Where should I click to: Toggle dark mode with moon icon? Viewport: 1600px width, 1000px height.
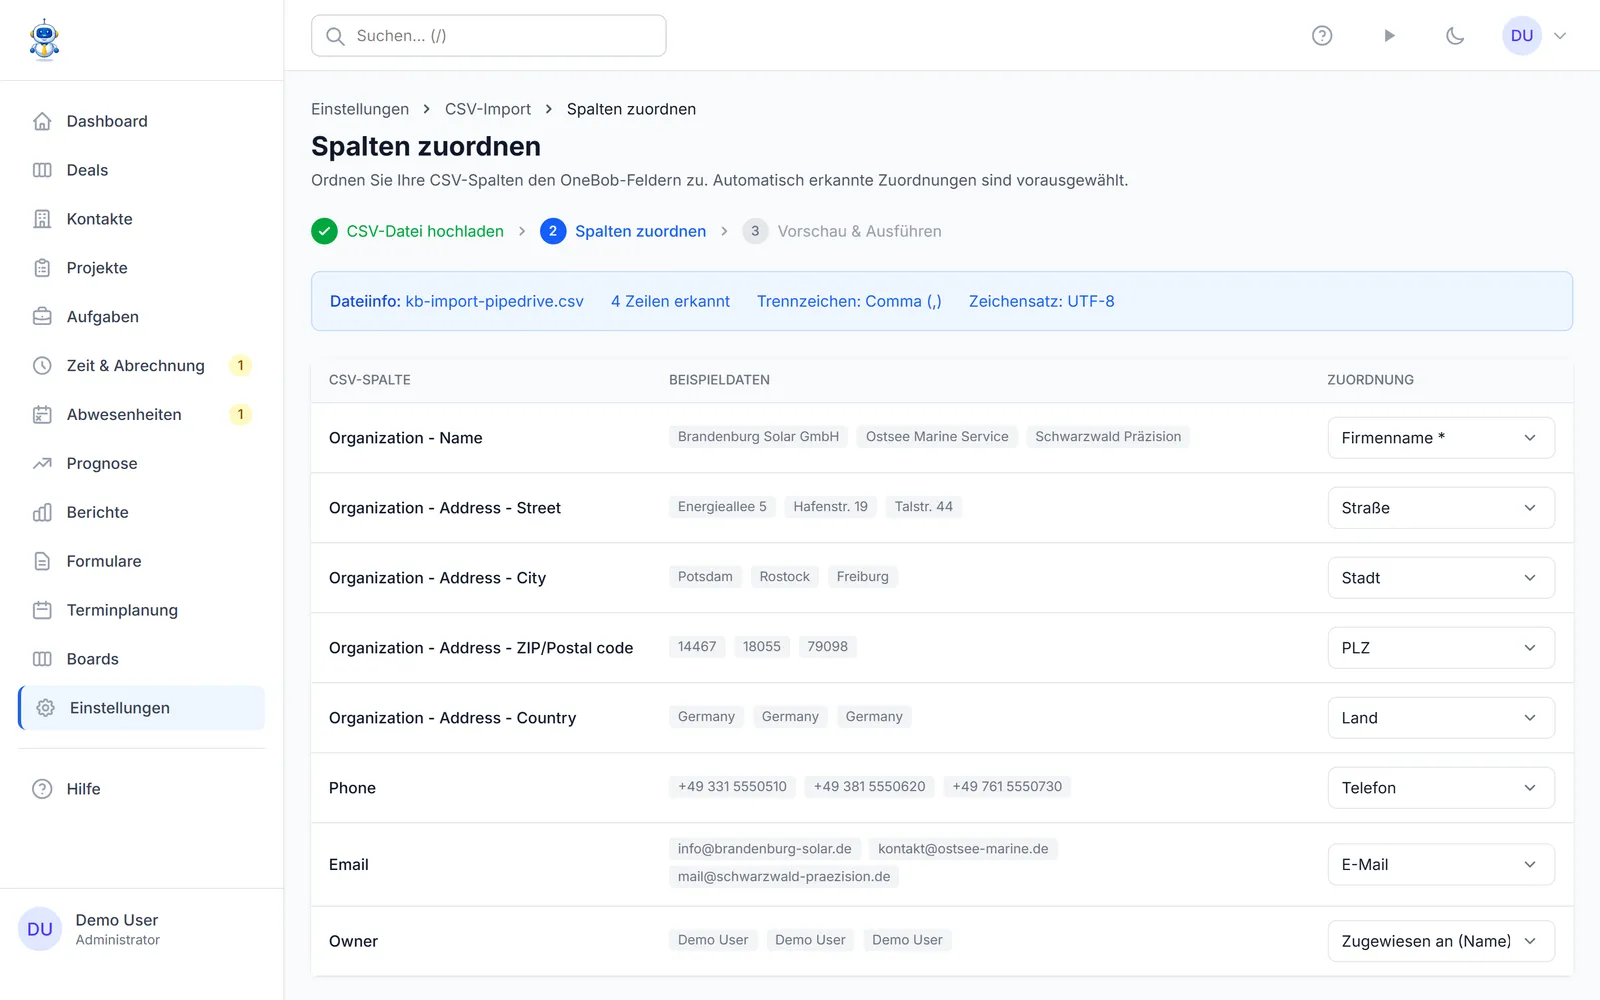click(x=1455, y=36)
